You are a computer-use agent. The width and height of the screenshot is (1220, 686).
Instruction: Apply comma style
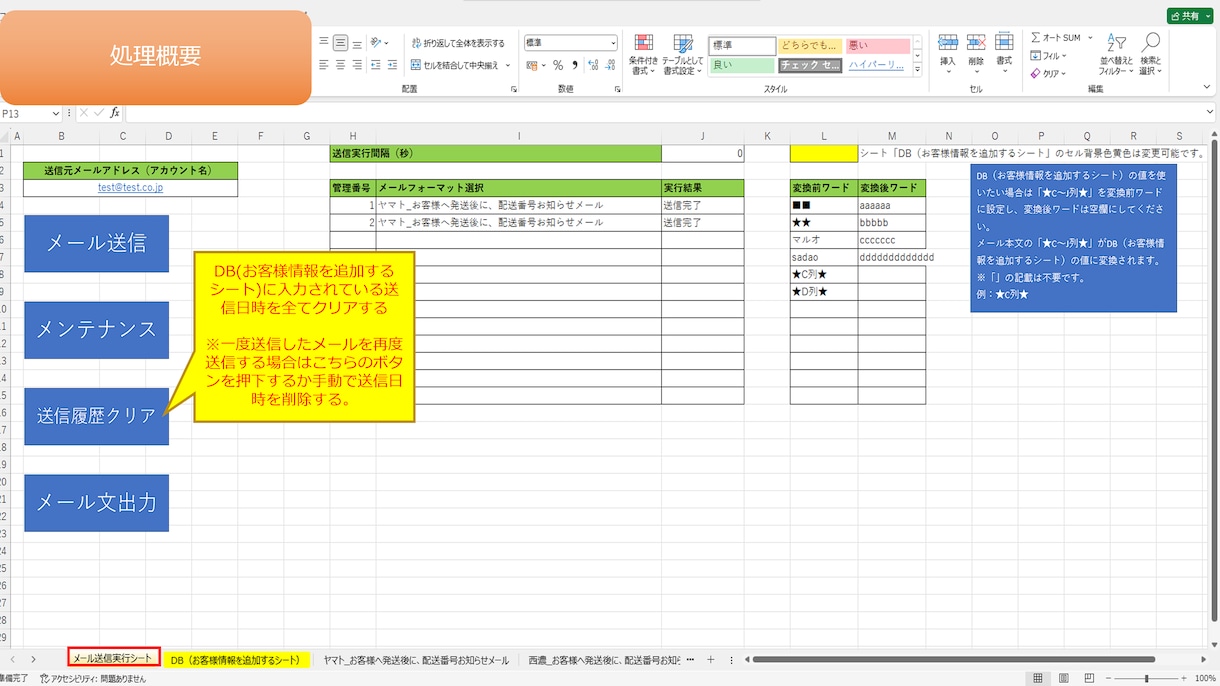tap(575, 65)
